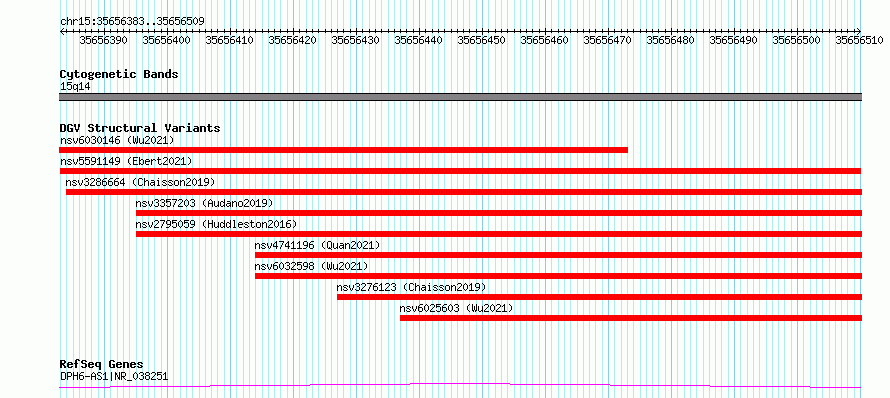Click ruler position 35656500

[796, 40]
